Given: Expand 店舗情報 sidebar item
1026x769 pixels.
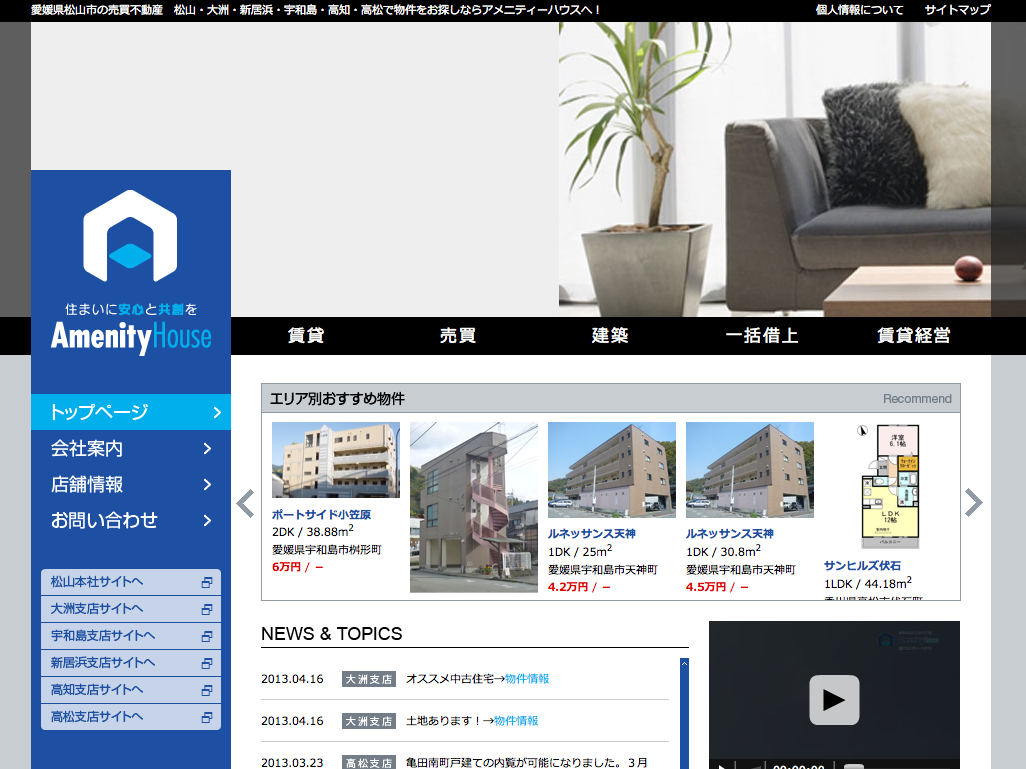Looking at the screenshot, I should (130, 484).
